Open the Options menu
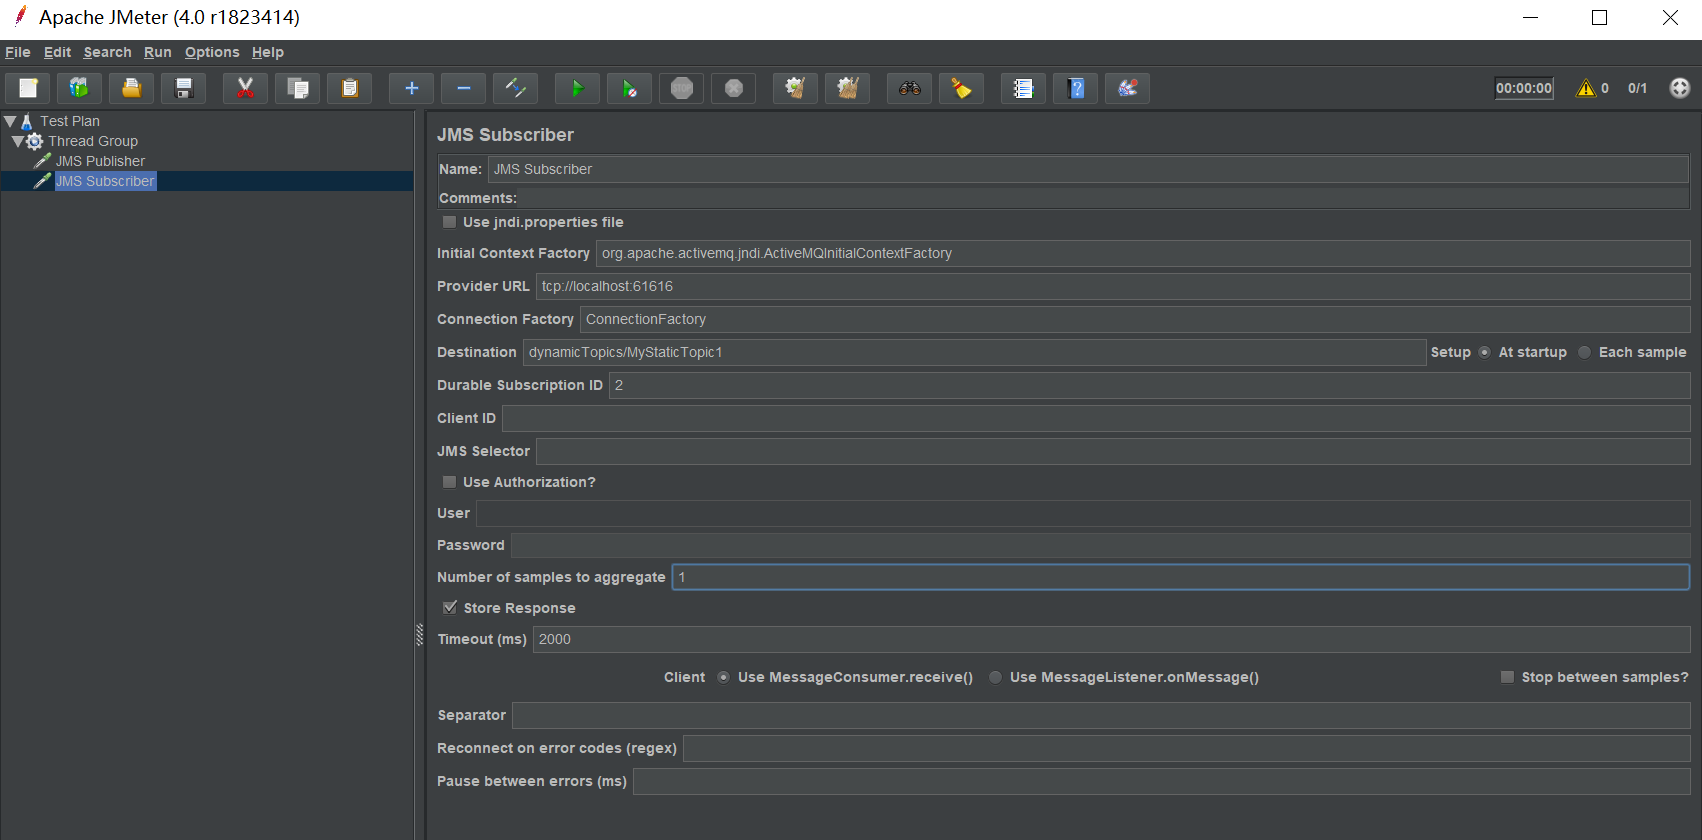This screenshot has height=840, width=1702. (x=212, y=52)
